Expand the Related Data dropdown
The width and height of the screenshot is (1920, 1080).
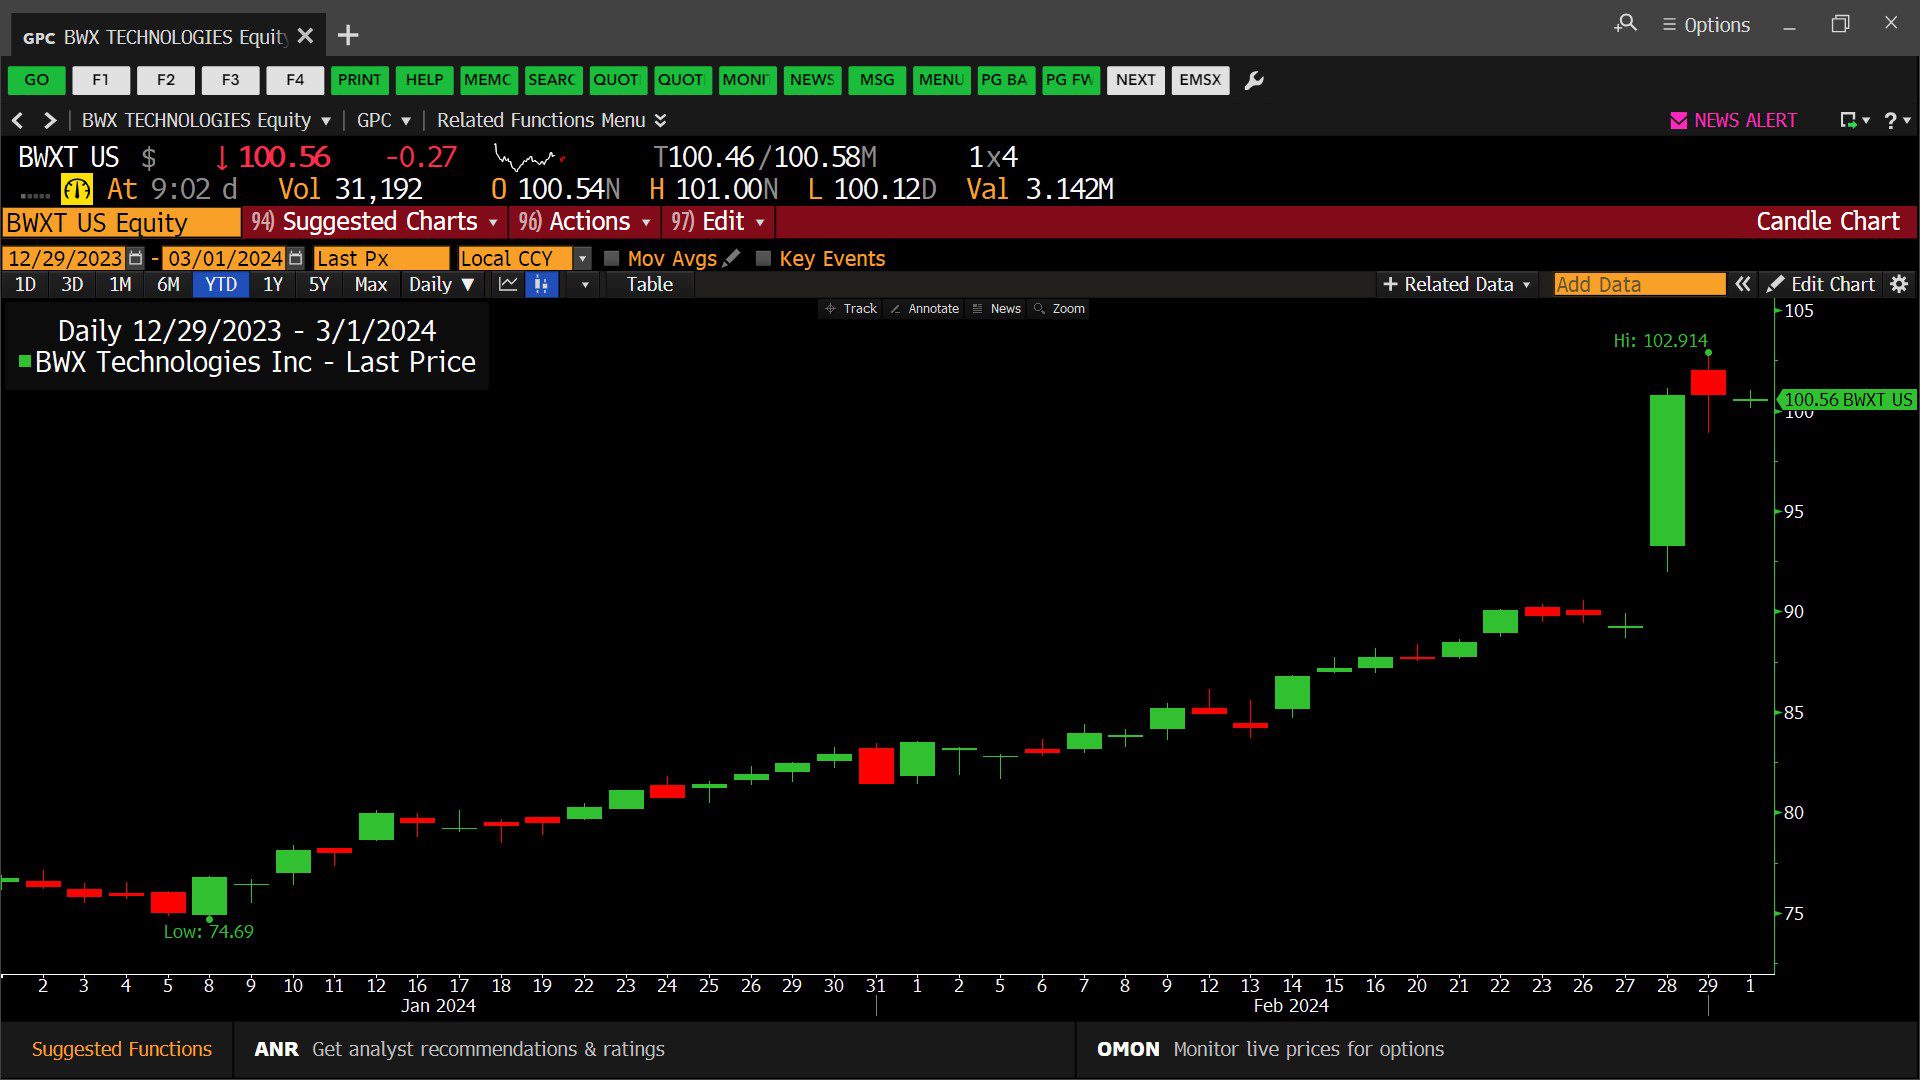click(1456, 285)
